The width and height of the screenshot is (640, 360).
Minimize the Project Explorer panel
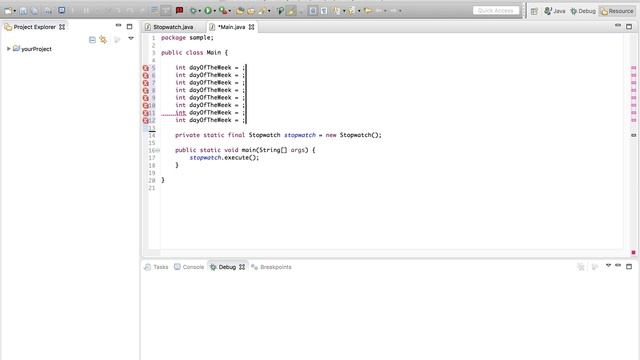click(x=118, y=25)
